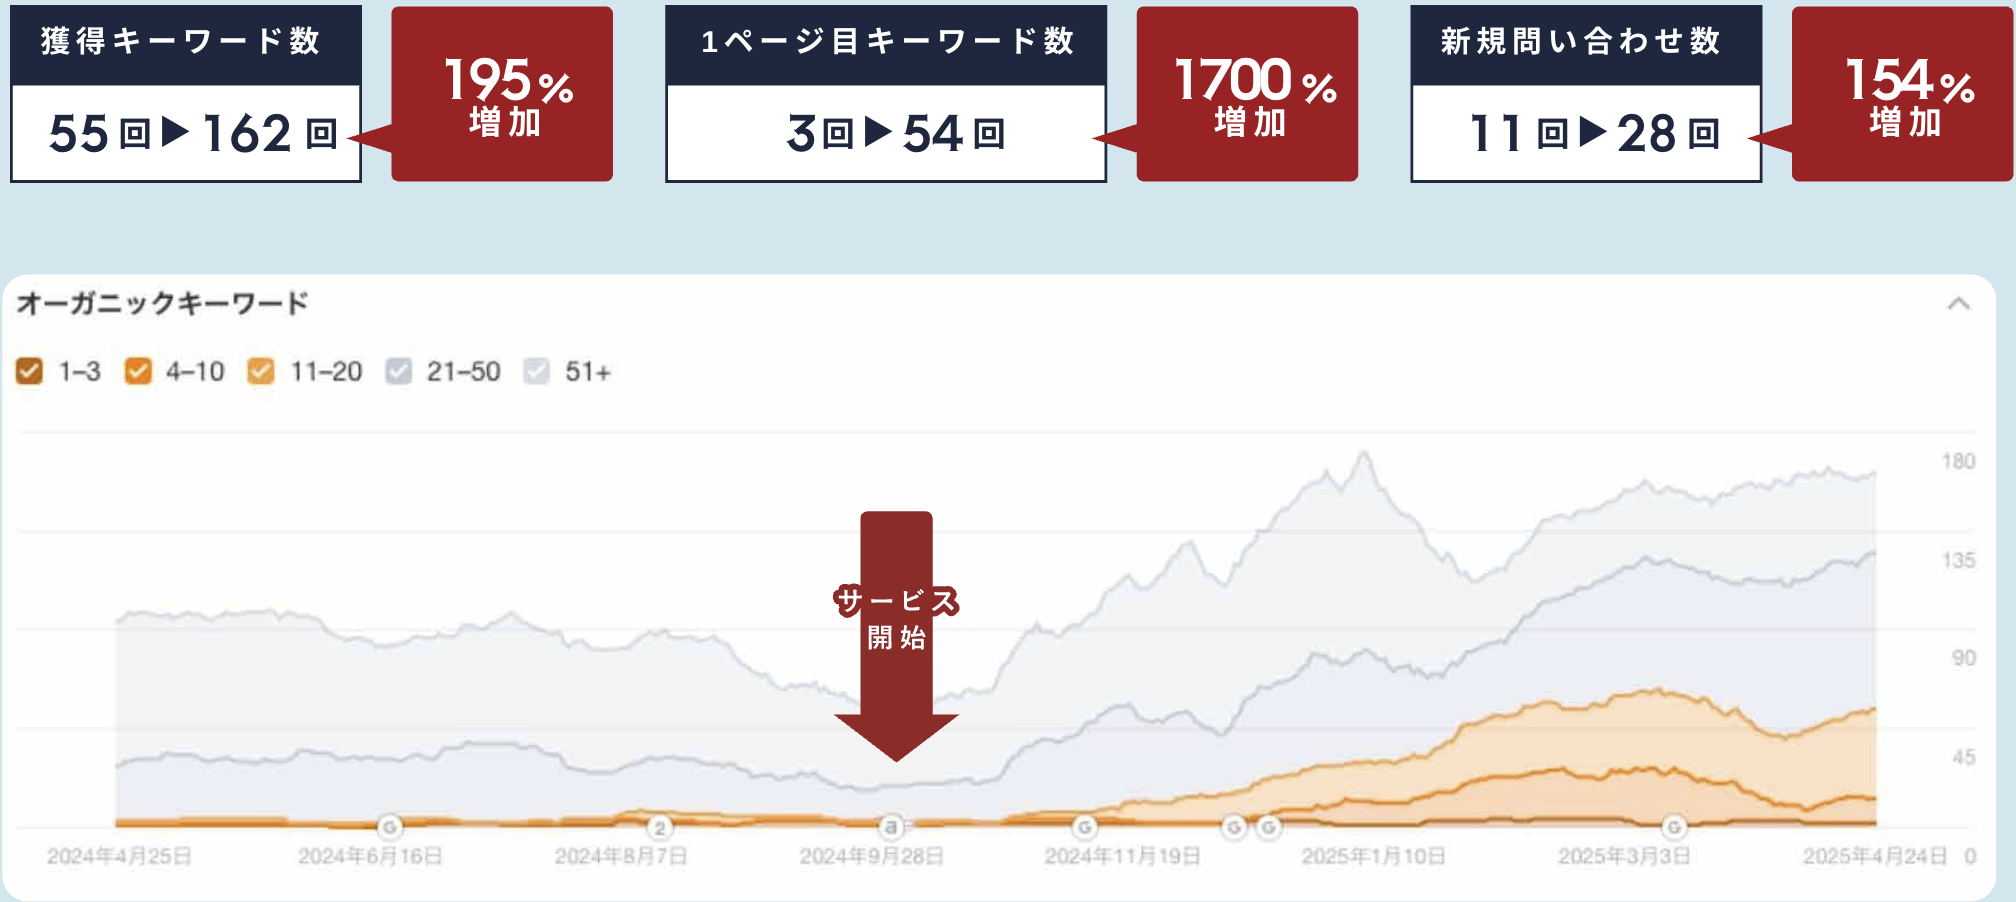Click the 1ページ目キーワード数 header
The height and width of the screenshot is (902, 2016).
point(886,43)
